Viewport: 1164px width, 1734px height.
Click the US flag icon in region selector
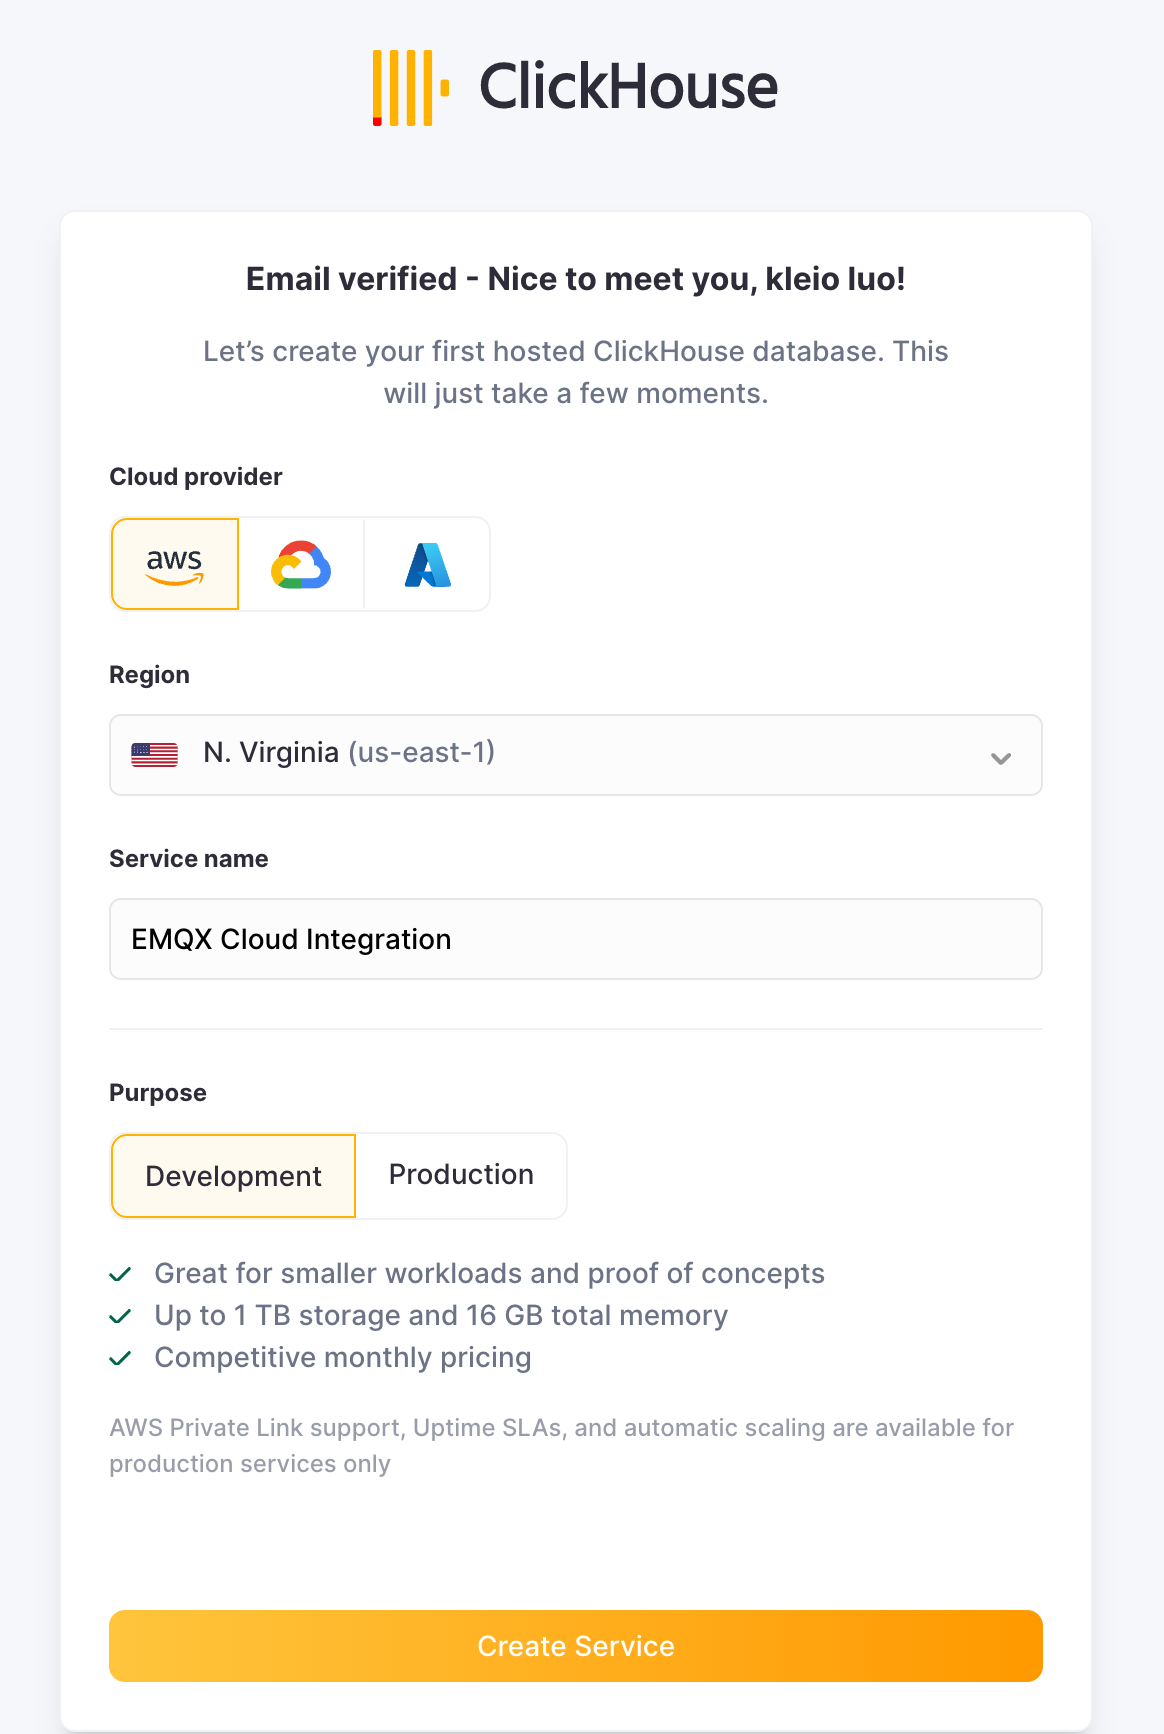[153, 753]
